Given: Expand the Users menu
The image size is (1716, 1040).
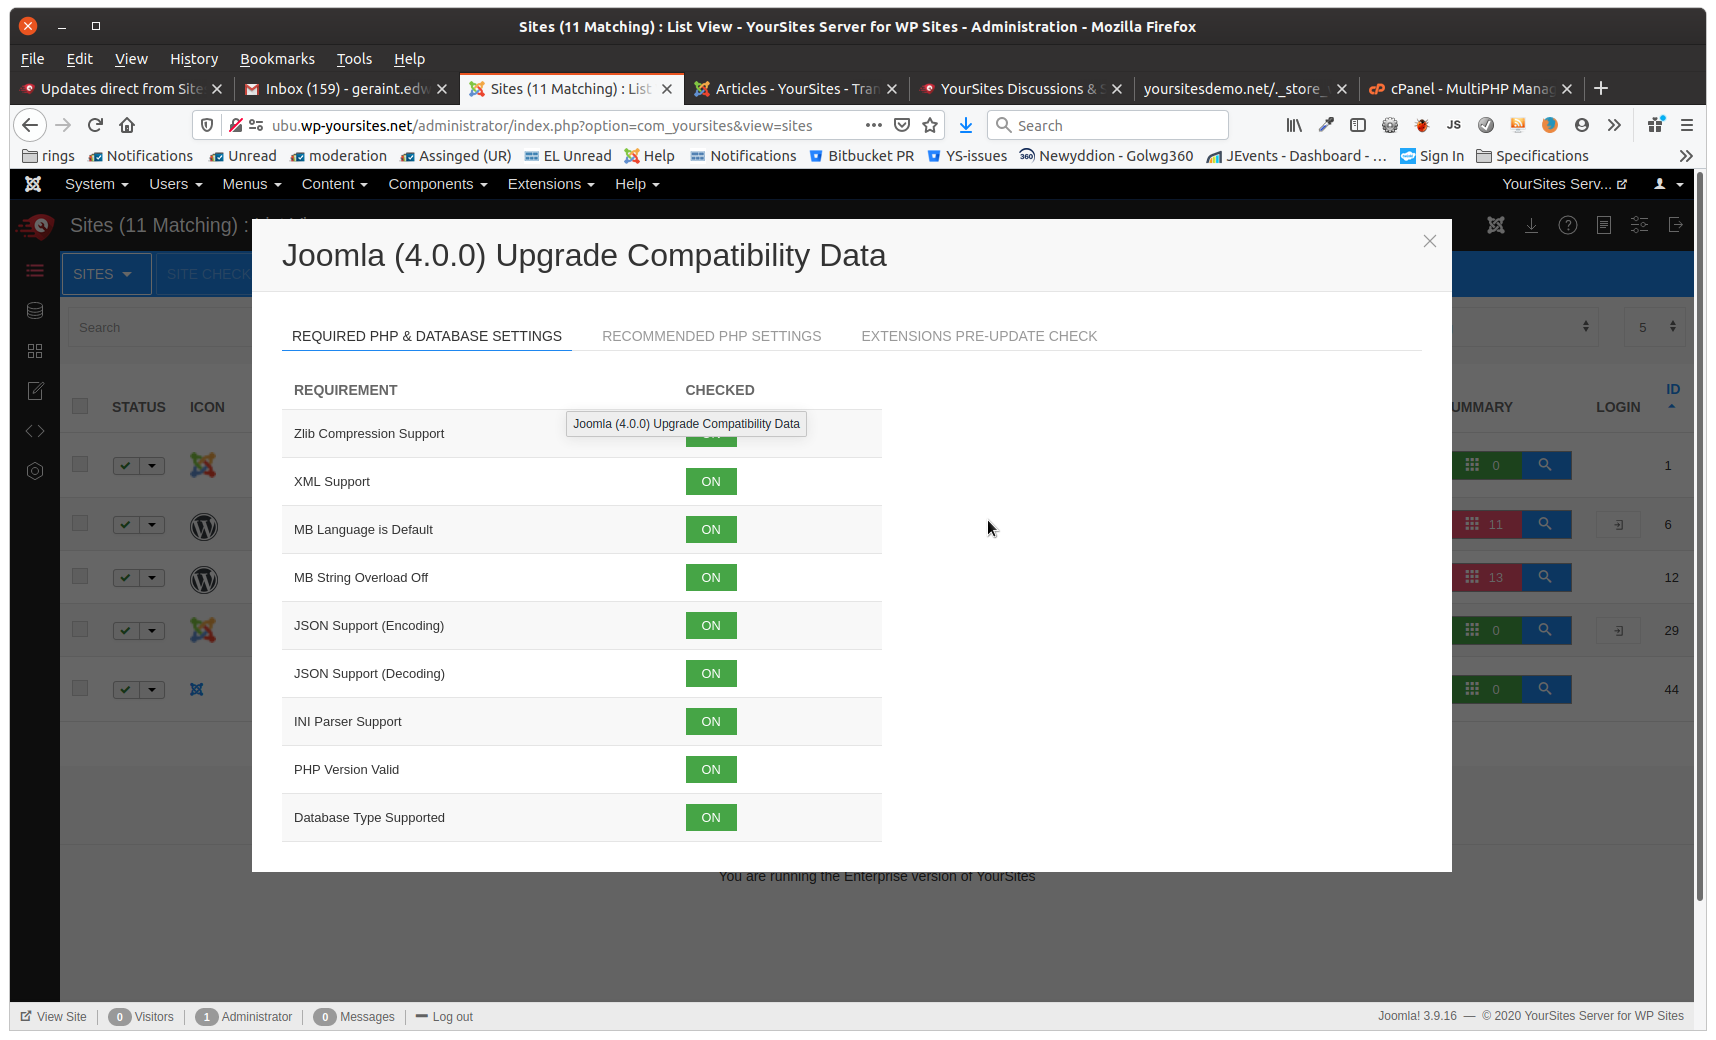Looking at the screenshot, I should (175, 184).
